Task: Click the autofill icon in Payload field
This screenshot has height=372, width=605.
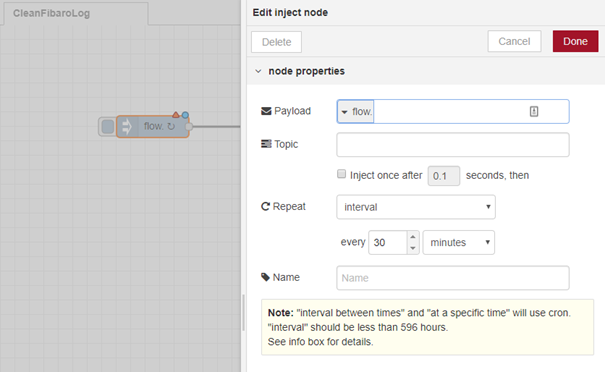Action: [534, 112]
